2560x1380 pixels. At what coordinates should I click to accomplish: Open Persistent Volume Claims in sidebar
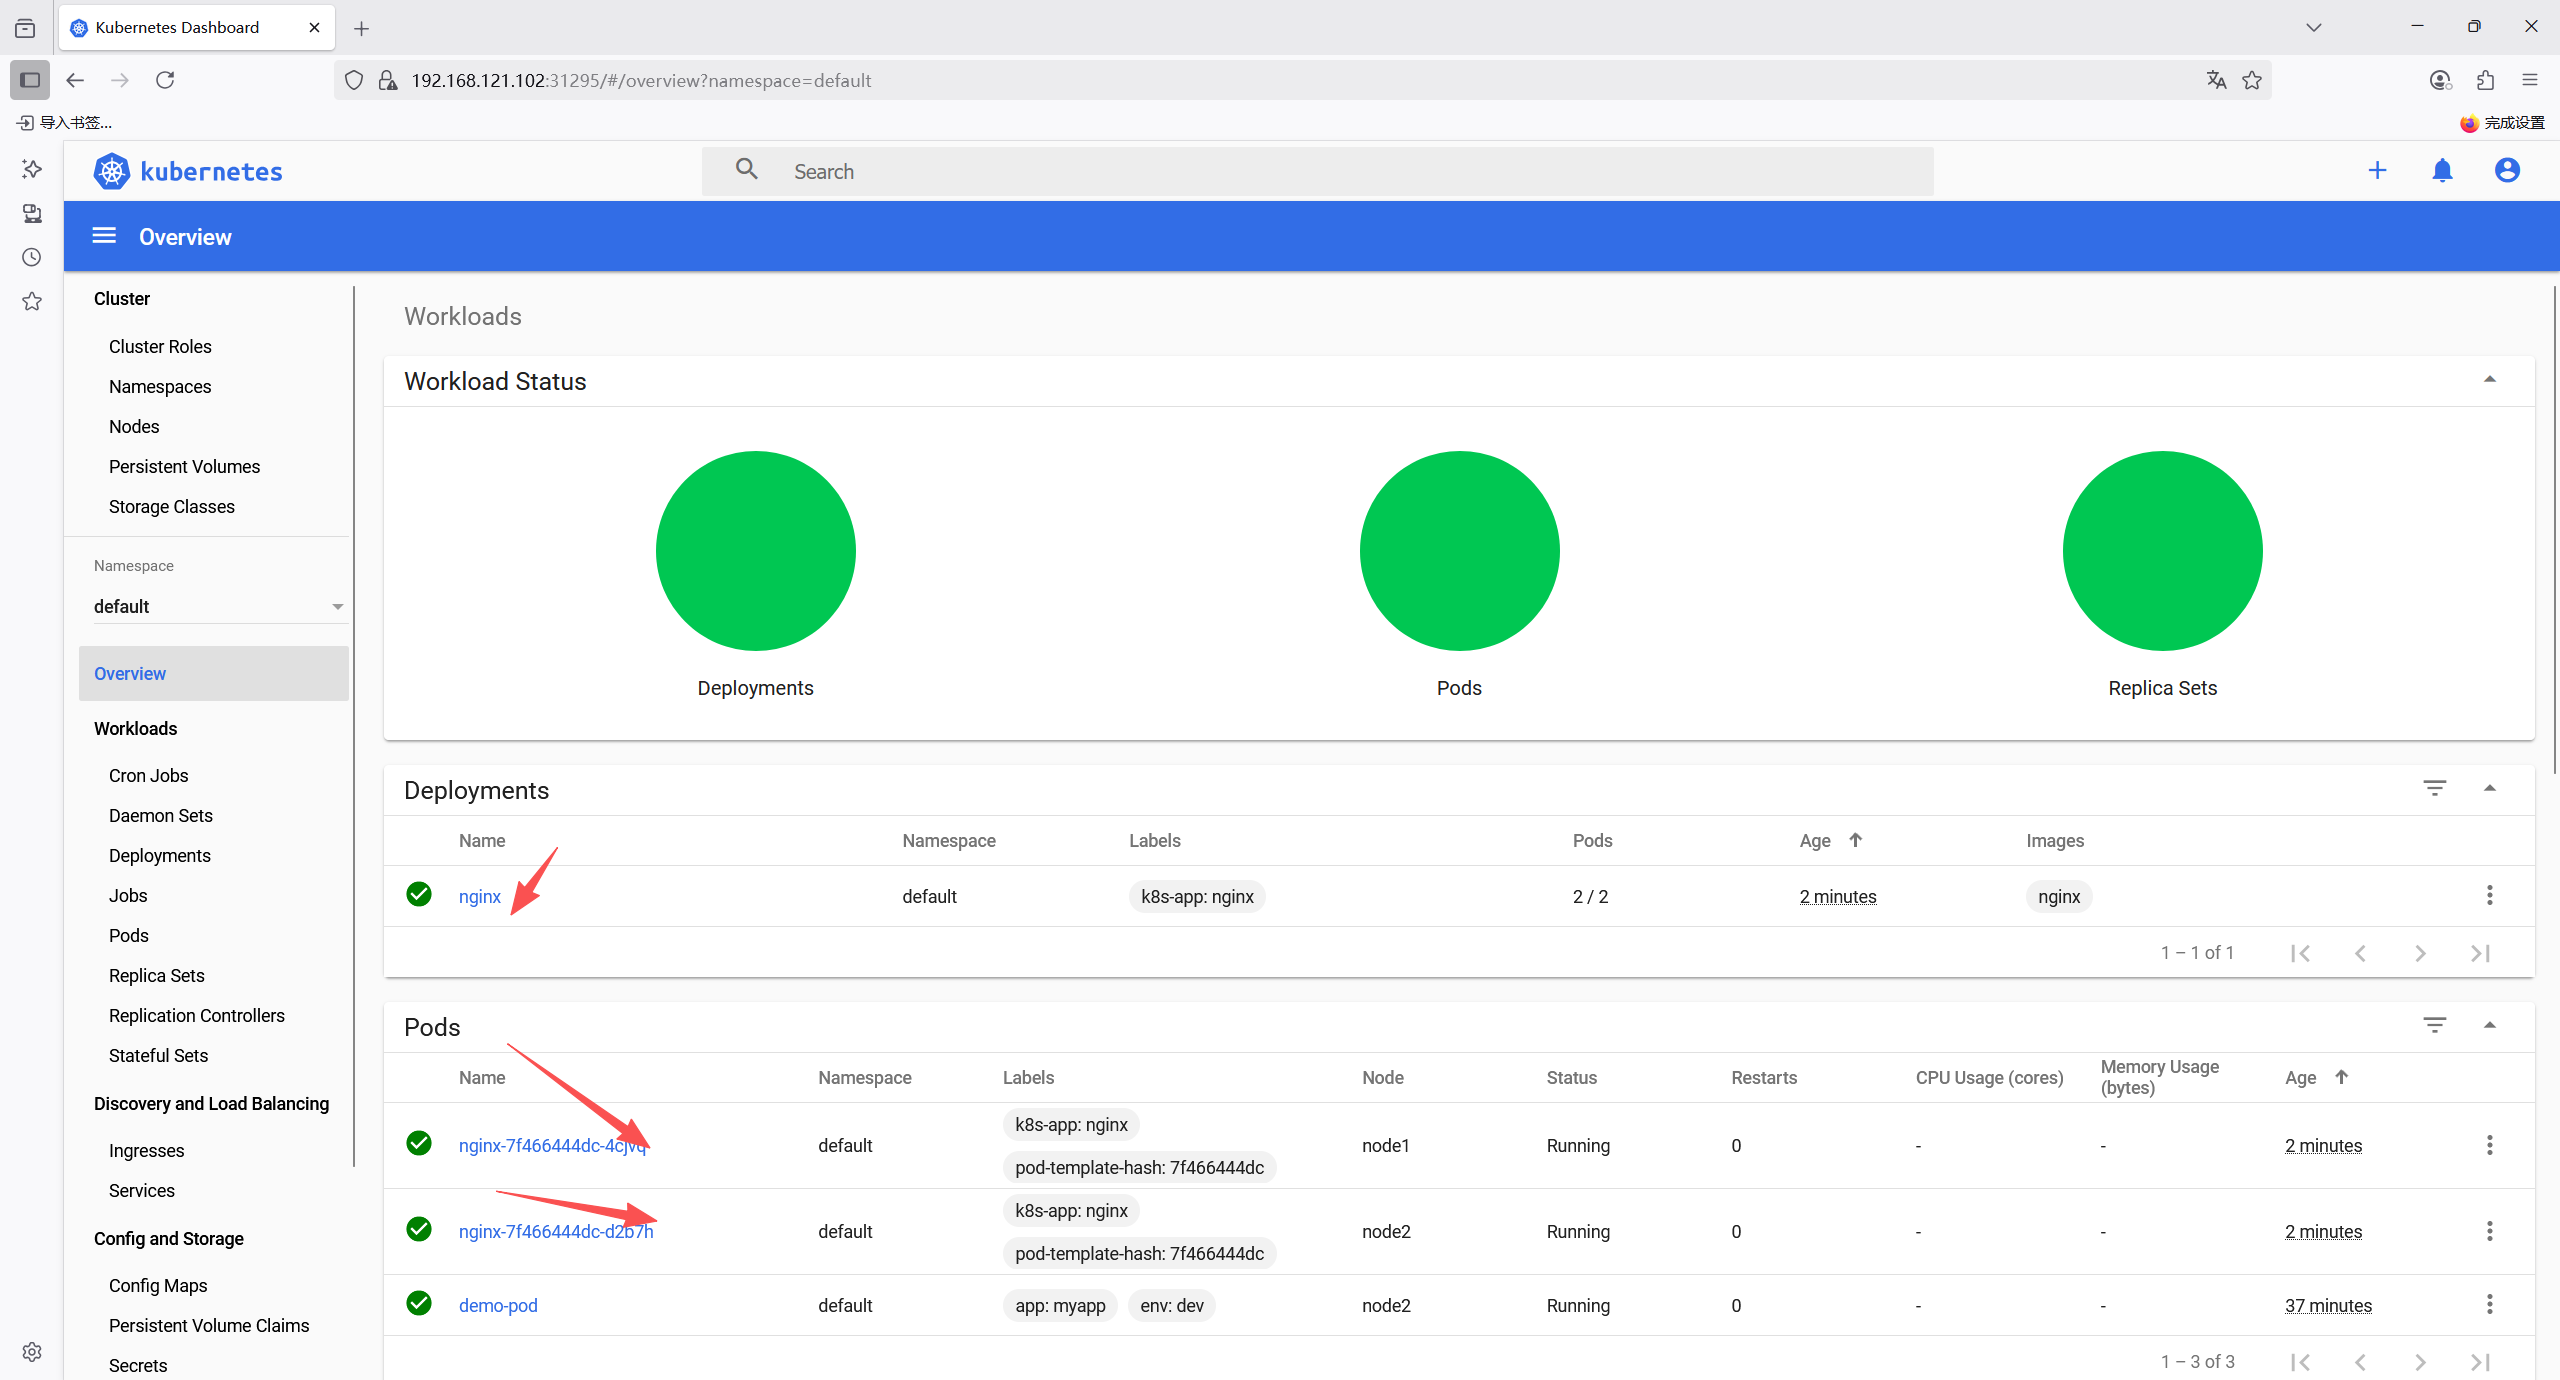coord(209,1325)
